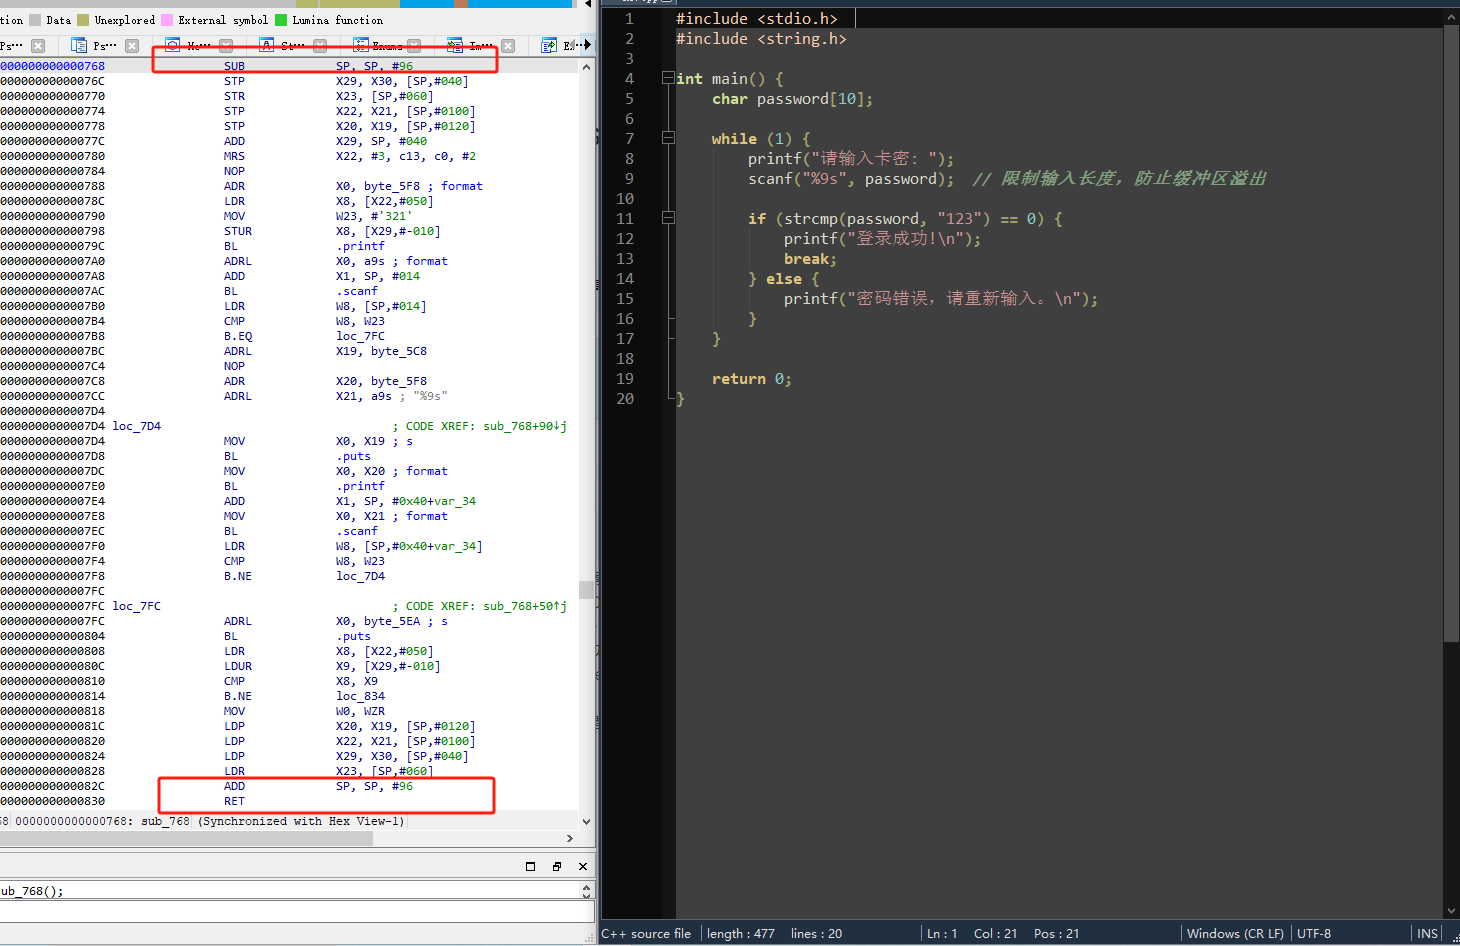Viewport: 1460px width, 946px height.
Task: Switch to the Structures tab
Action: click(x=293, y=46)
